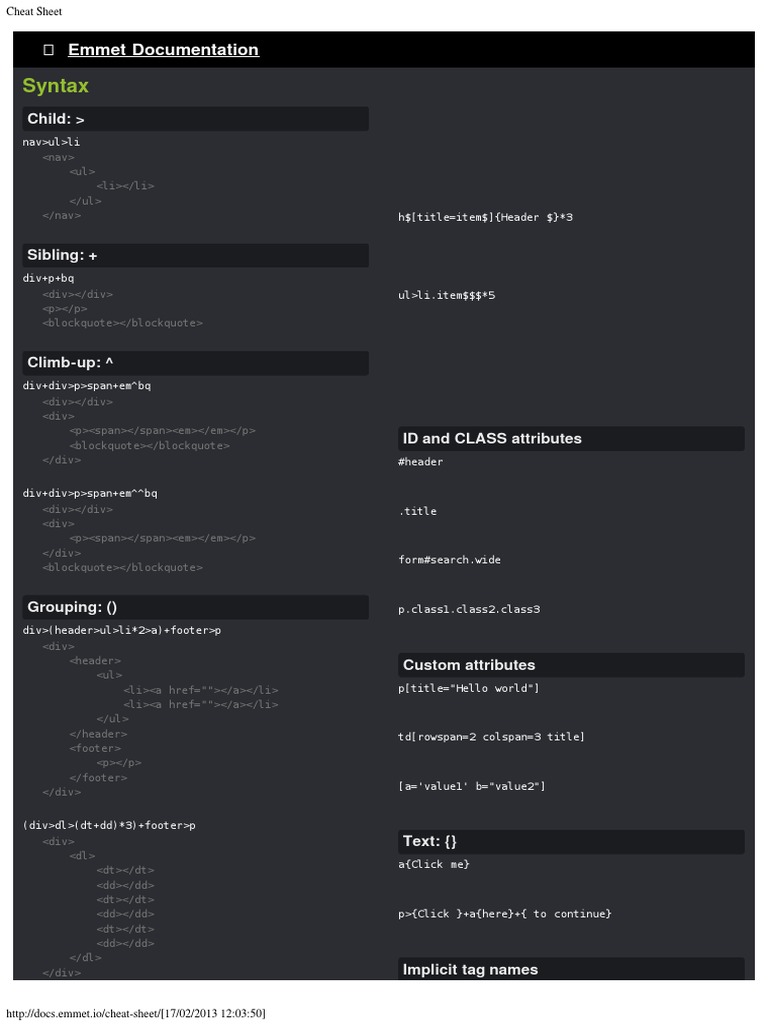Open the Emmet Documentation link
Image resolution: width=768 pixels, height=1024 pixels.
click(x=163, y=50)
